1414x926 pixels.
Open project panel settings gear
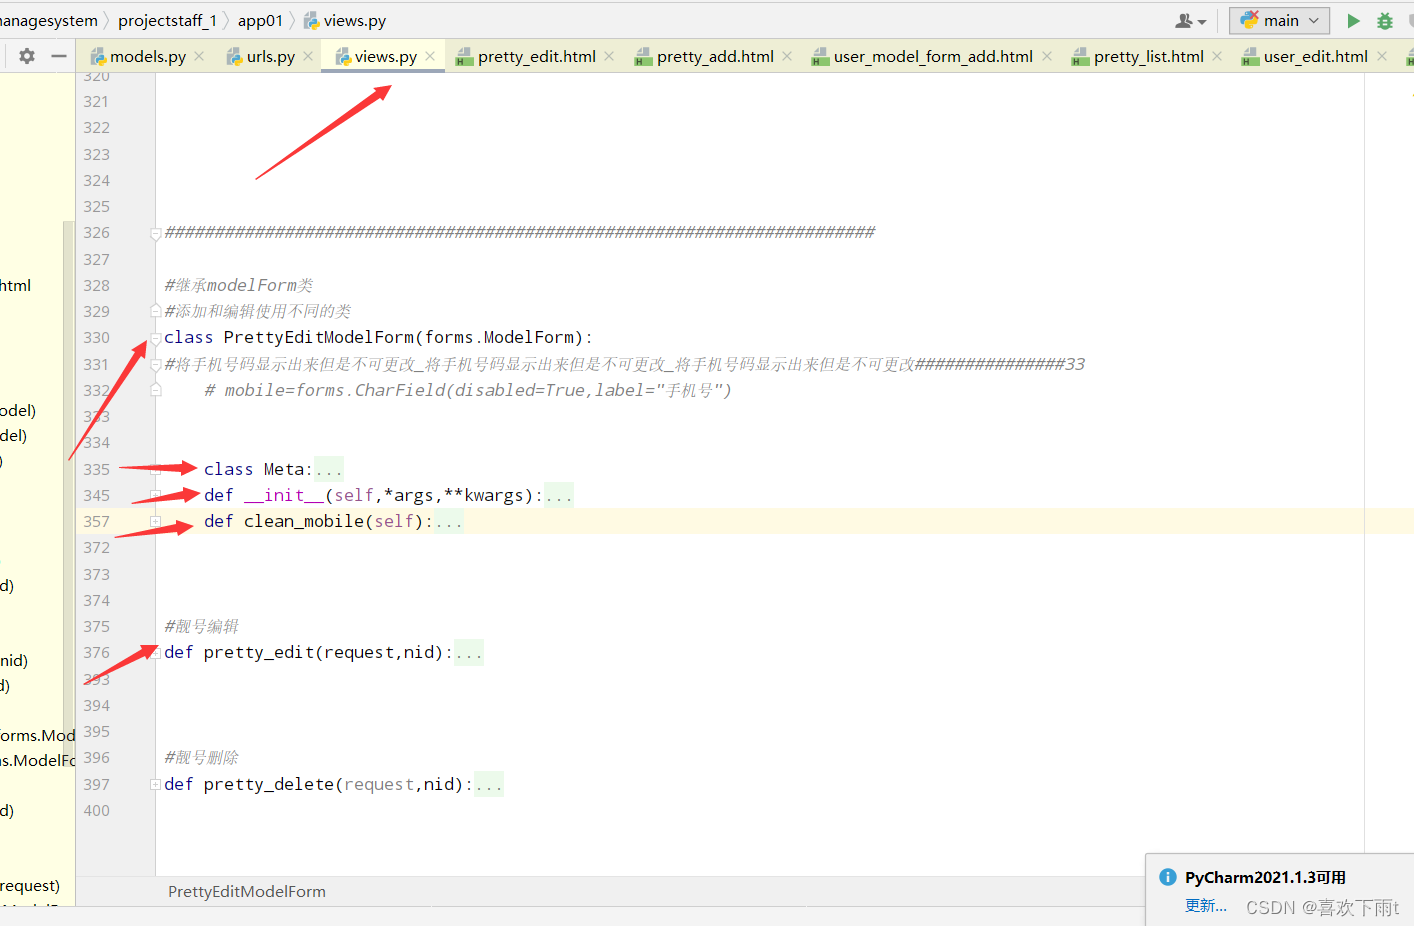(x=27, y=56)
